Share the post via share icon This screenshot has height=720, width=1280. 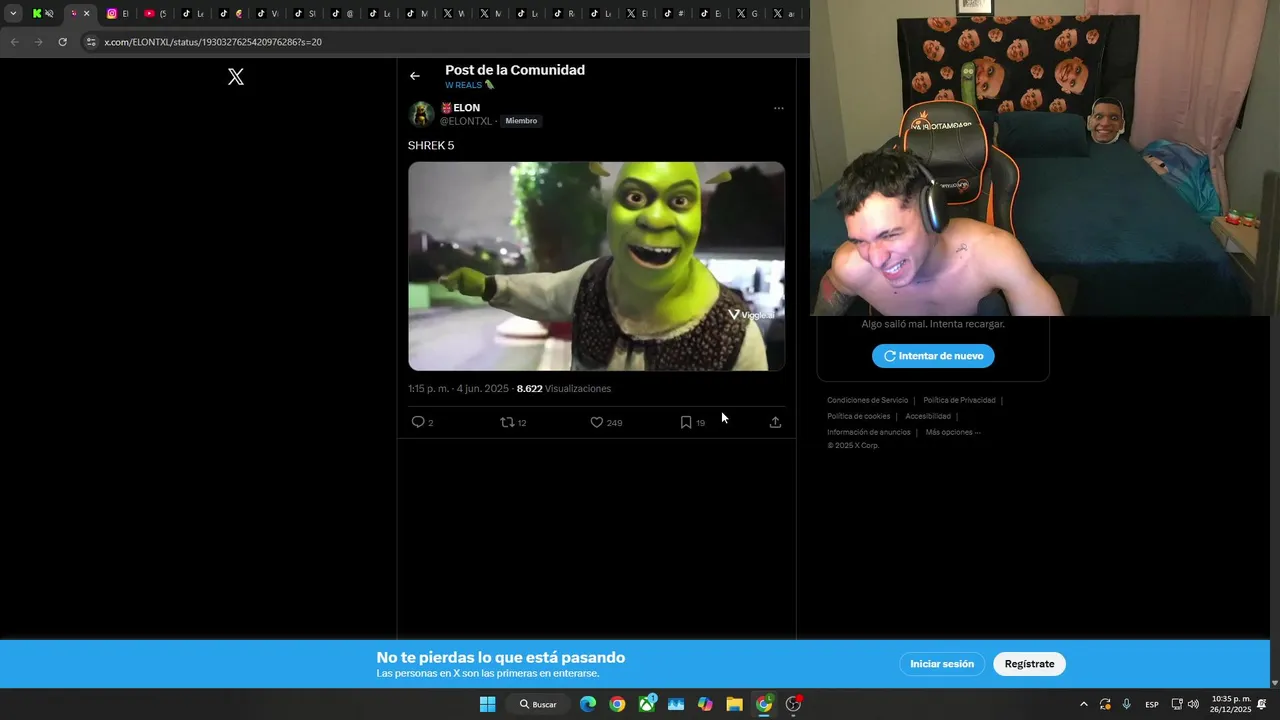(x=775, y=422)
